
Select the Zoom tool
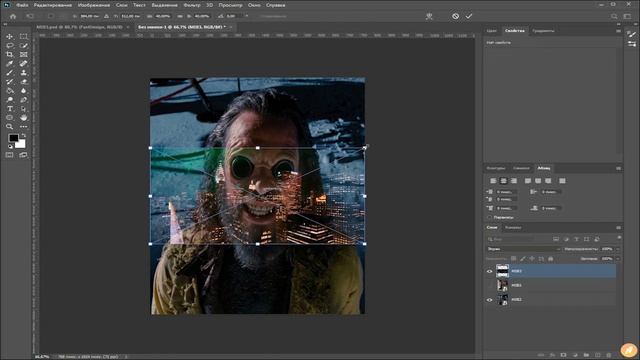point(9,127)
